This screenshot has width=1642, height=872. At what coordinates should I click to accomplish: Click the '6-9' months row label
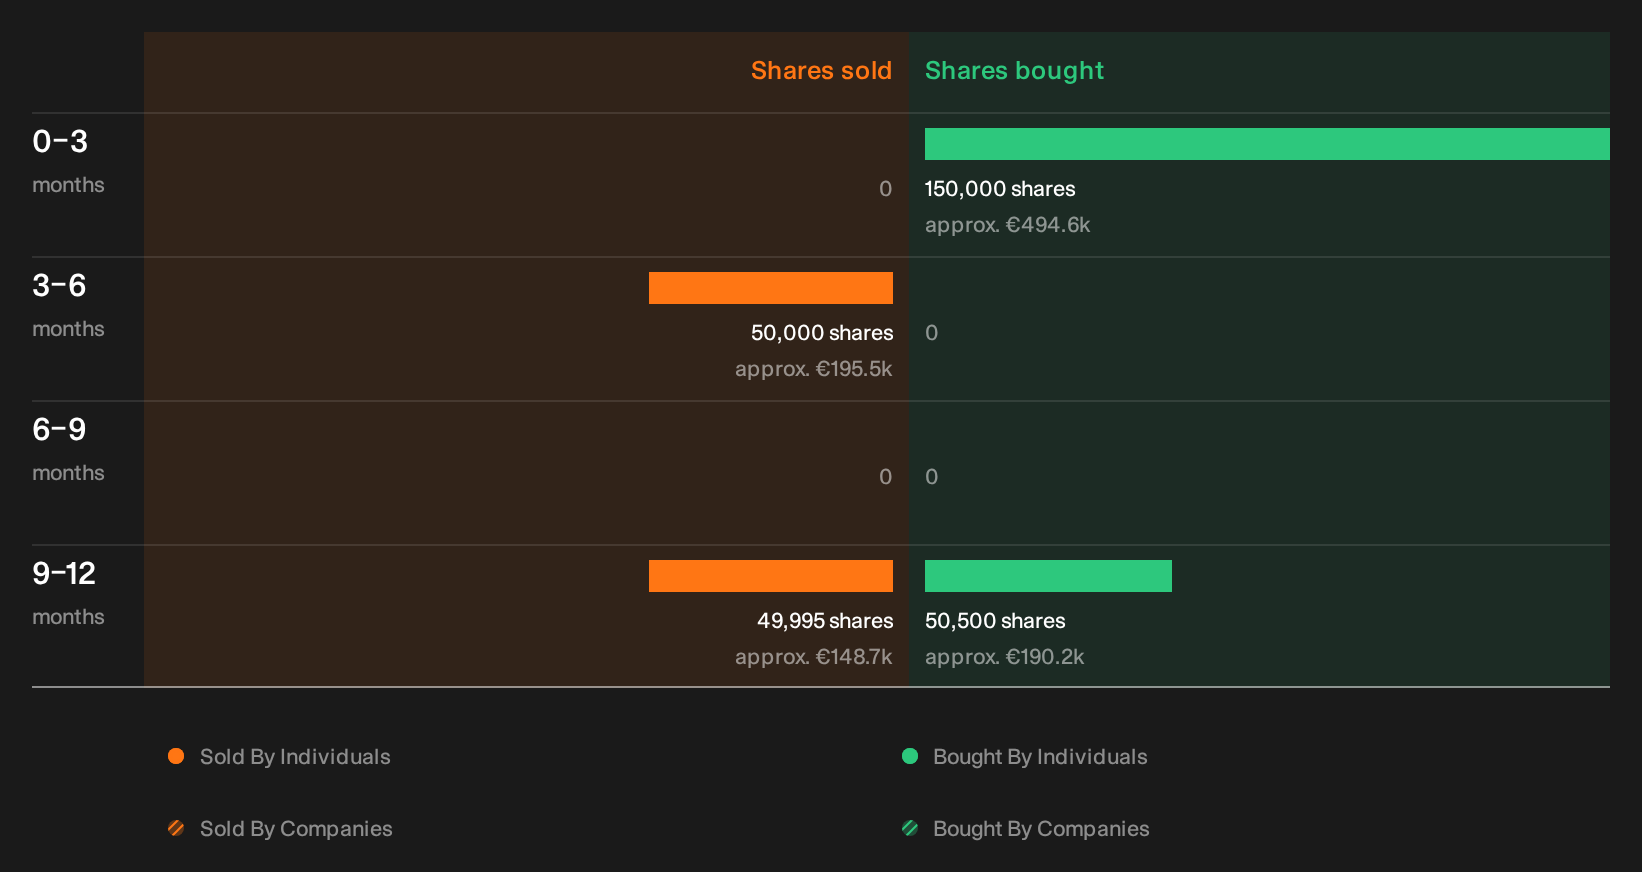(x=60, y=430)
